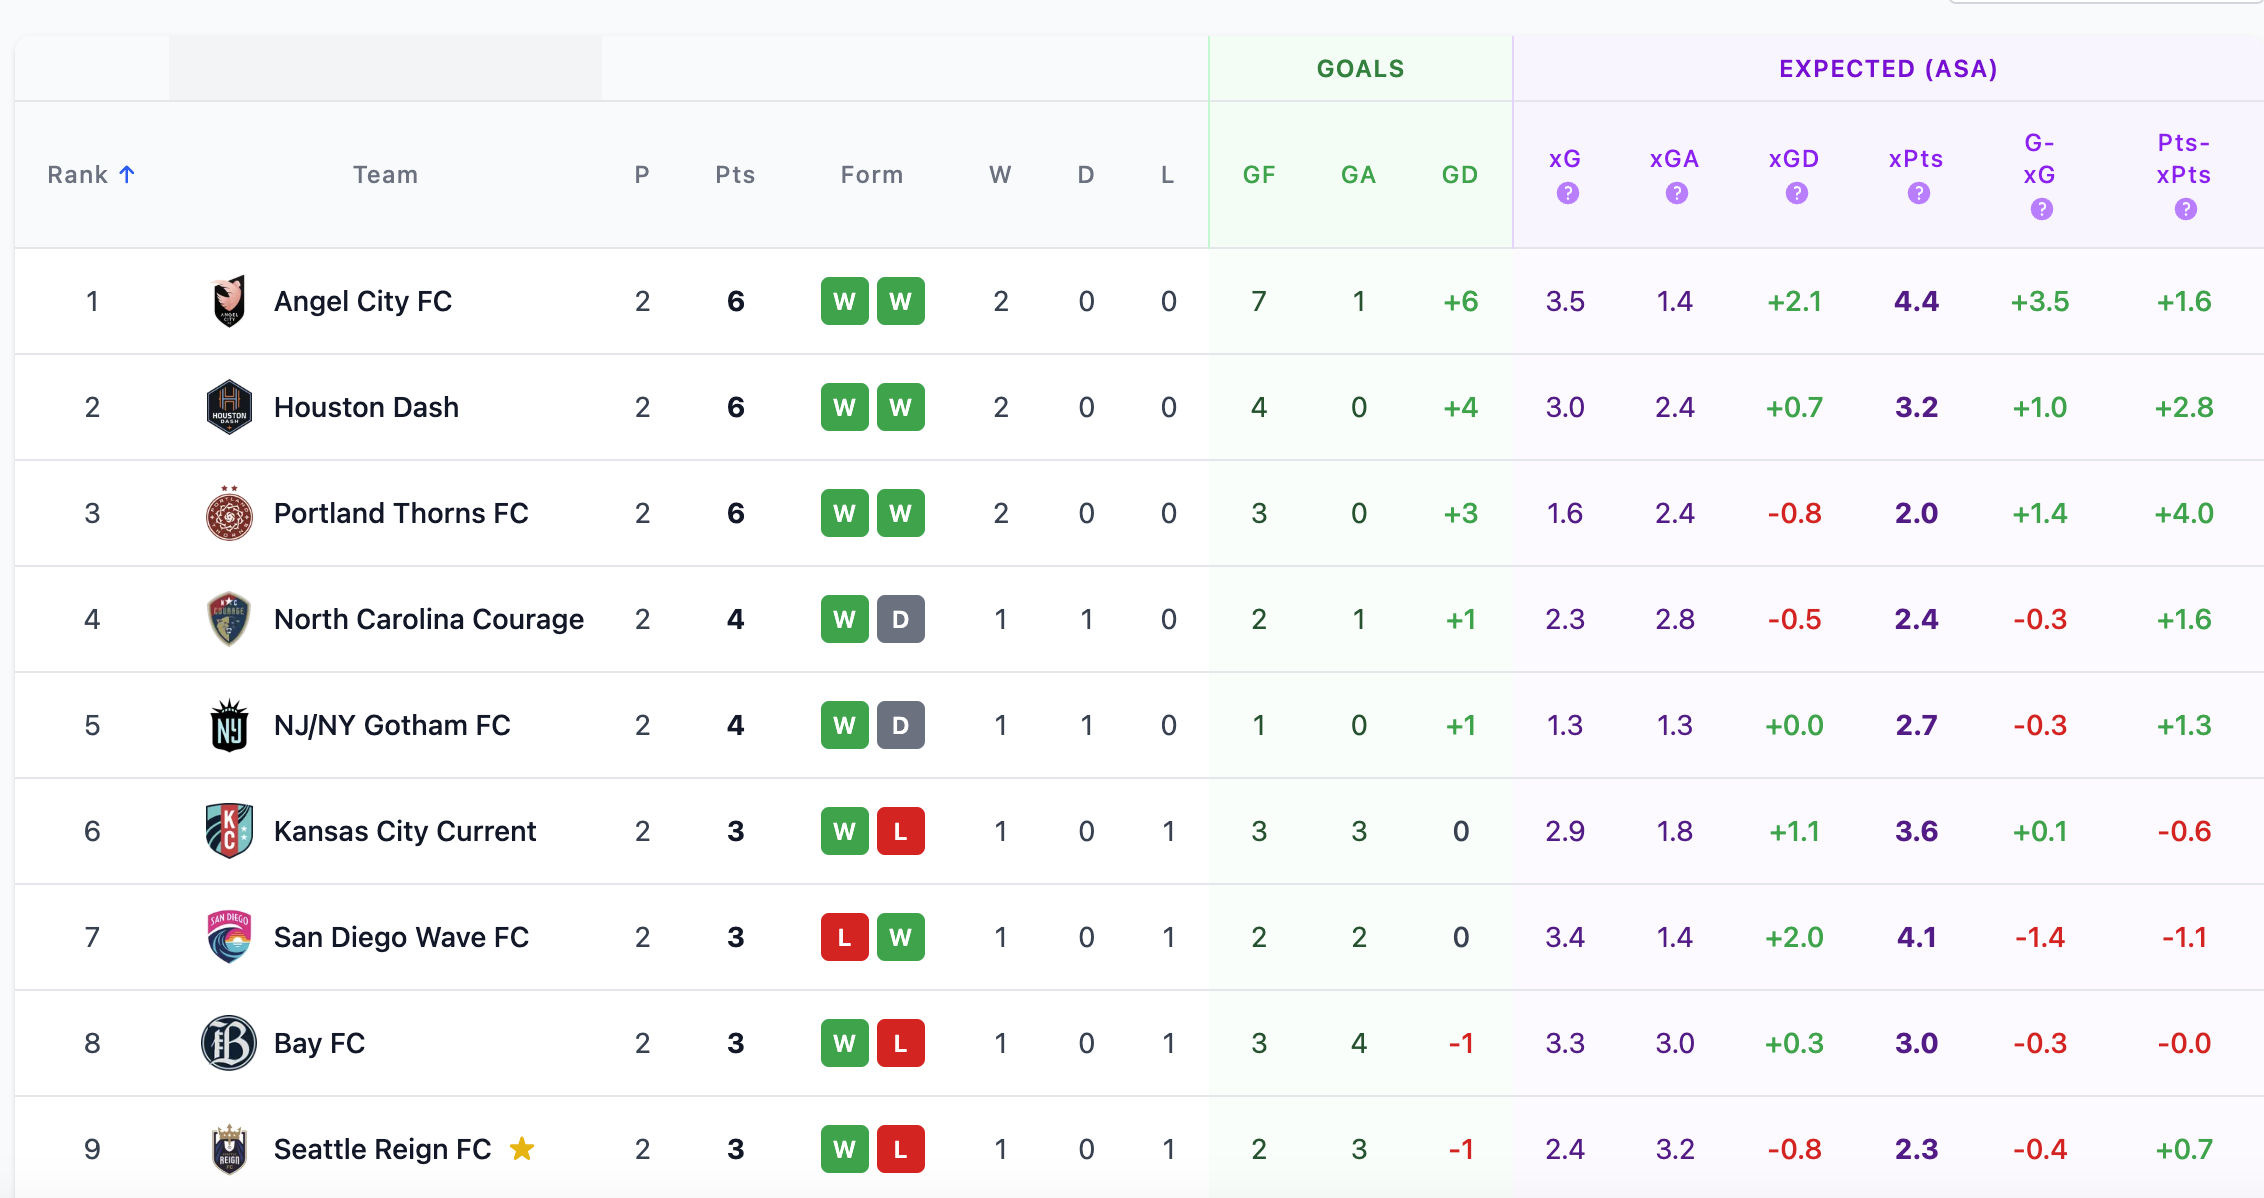Click the Pts-xPts help question mark icon
Screen dimensions: 2264x1198
point(2185,209)
